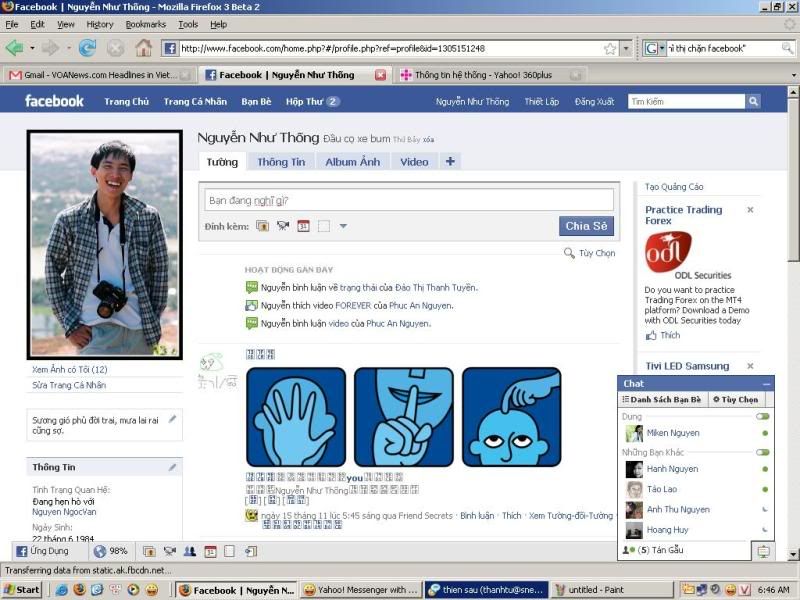Switch to the Gmail browser tab
The width and height of the screenshot is (800, 600).
click(x=99, y=75)
